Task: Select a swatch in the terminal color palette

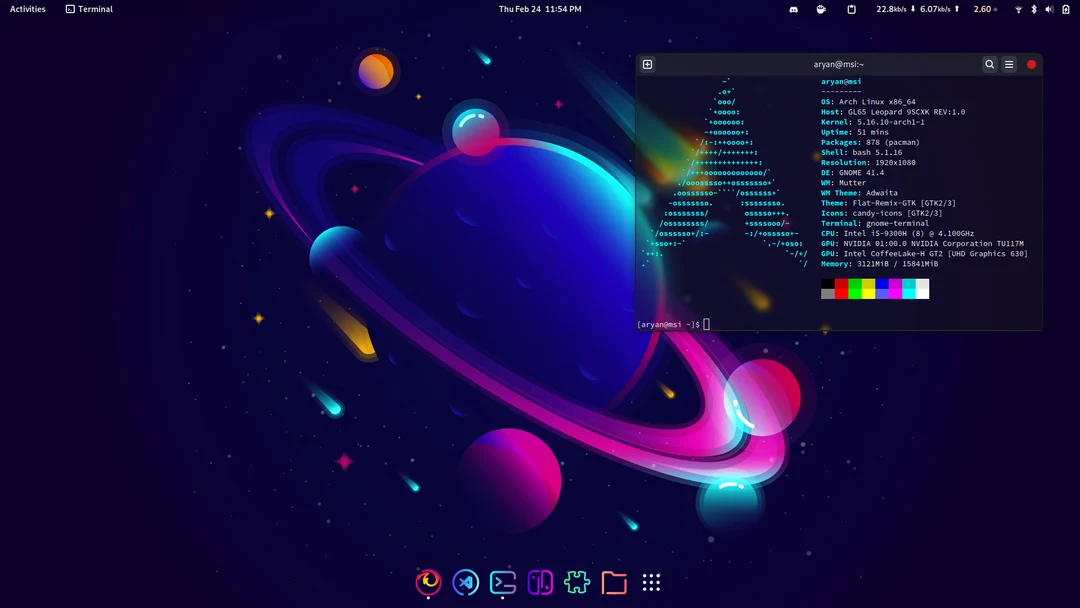Action: 875,288
